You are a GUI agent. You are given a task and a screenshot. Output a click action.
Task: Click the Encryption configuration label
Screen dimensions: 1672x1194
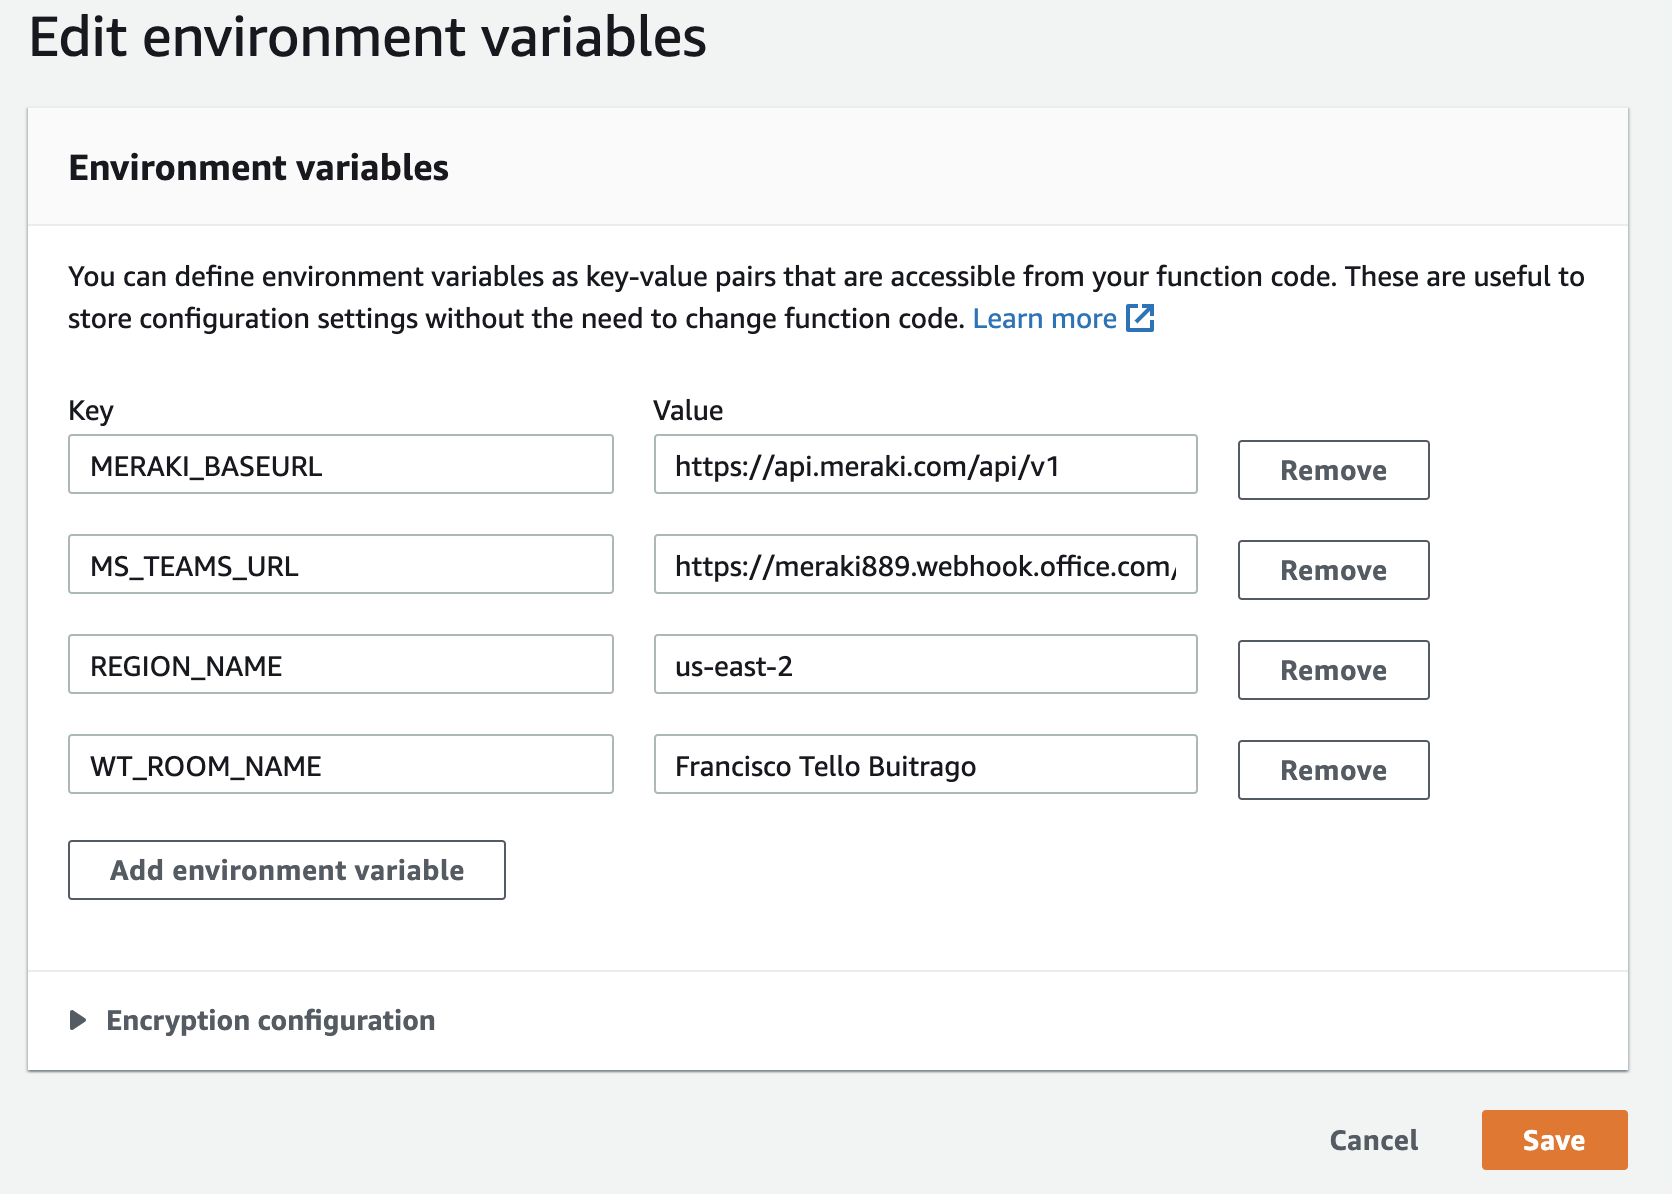coord(270,1020)
